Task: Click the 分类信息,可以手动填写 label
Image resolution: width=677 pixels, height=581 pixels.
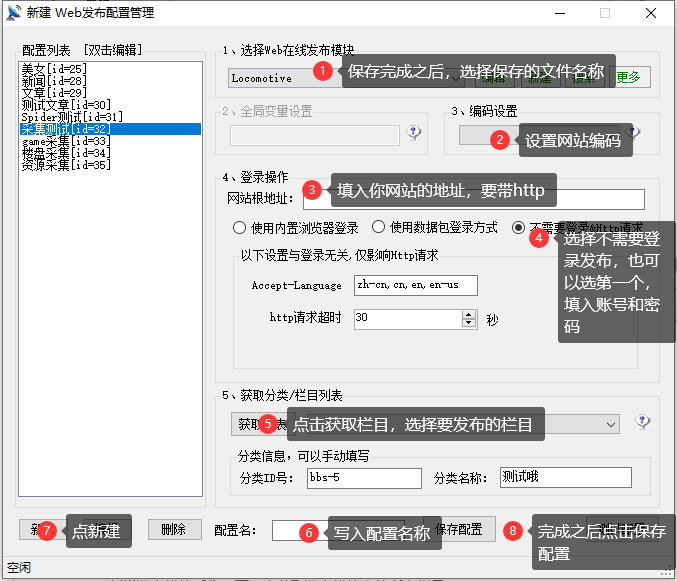Action: pyautogui.click(x=304, y=456)
